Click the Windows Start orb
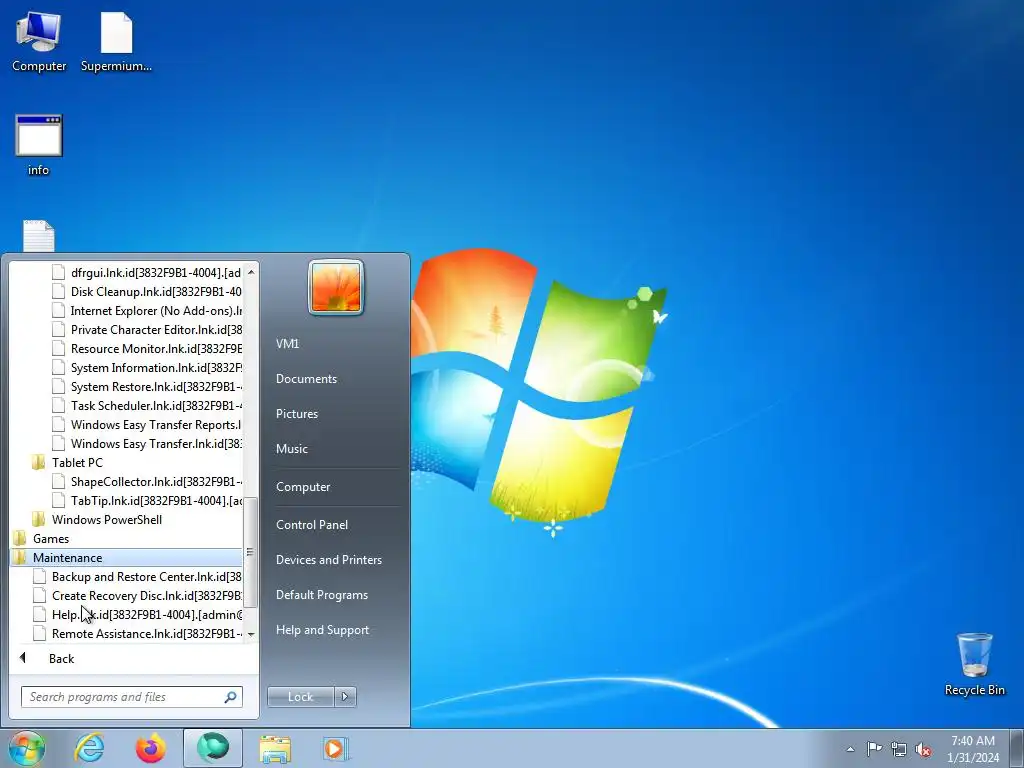 point(27,748)
